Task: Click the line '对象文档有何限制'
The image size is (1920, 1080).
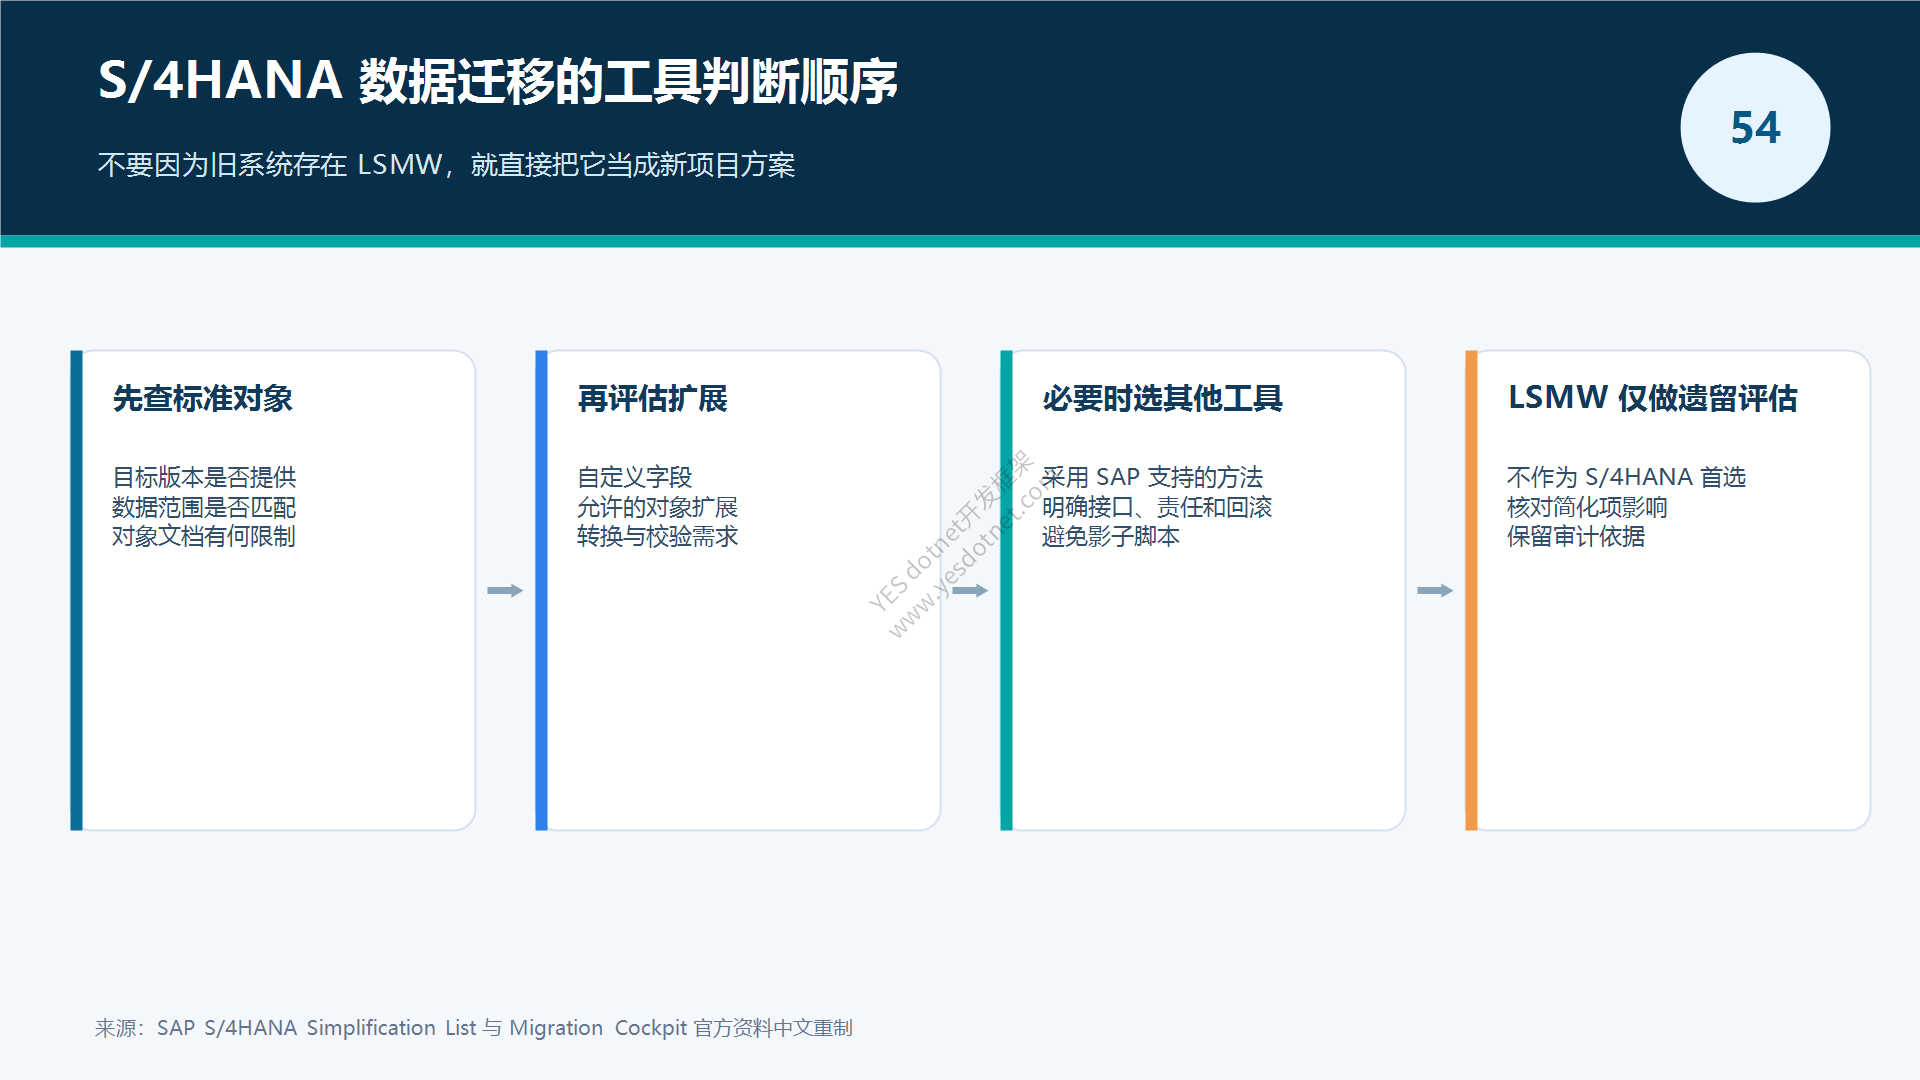Action: click(204, 536)
